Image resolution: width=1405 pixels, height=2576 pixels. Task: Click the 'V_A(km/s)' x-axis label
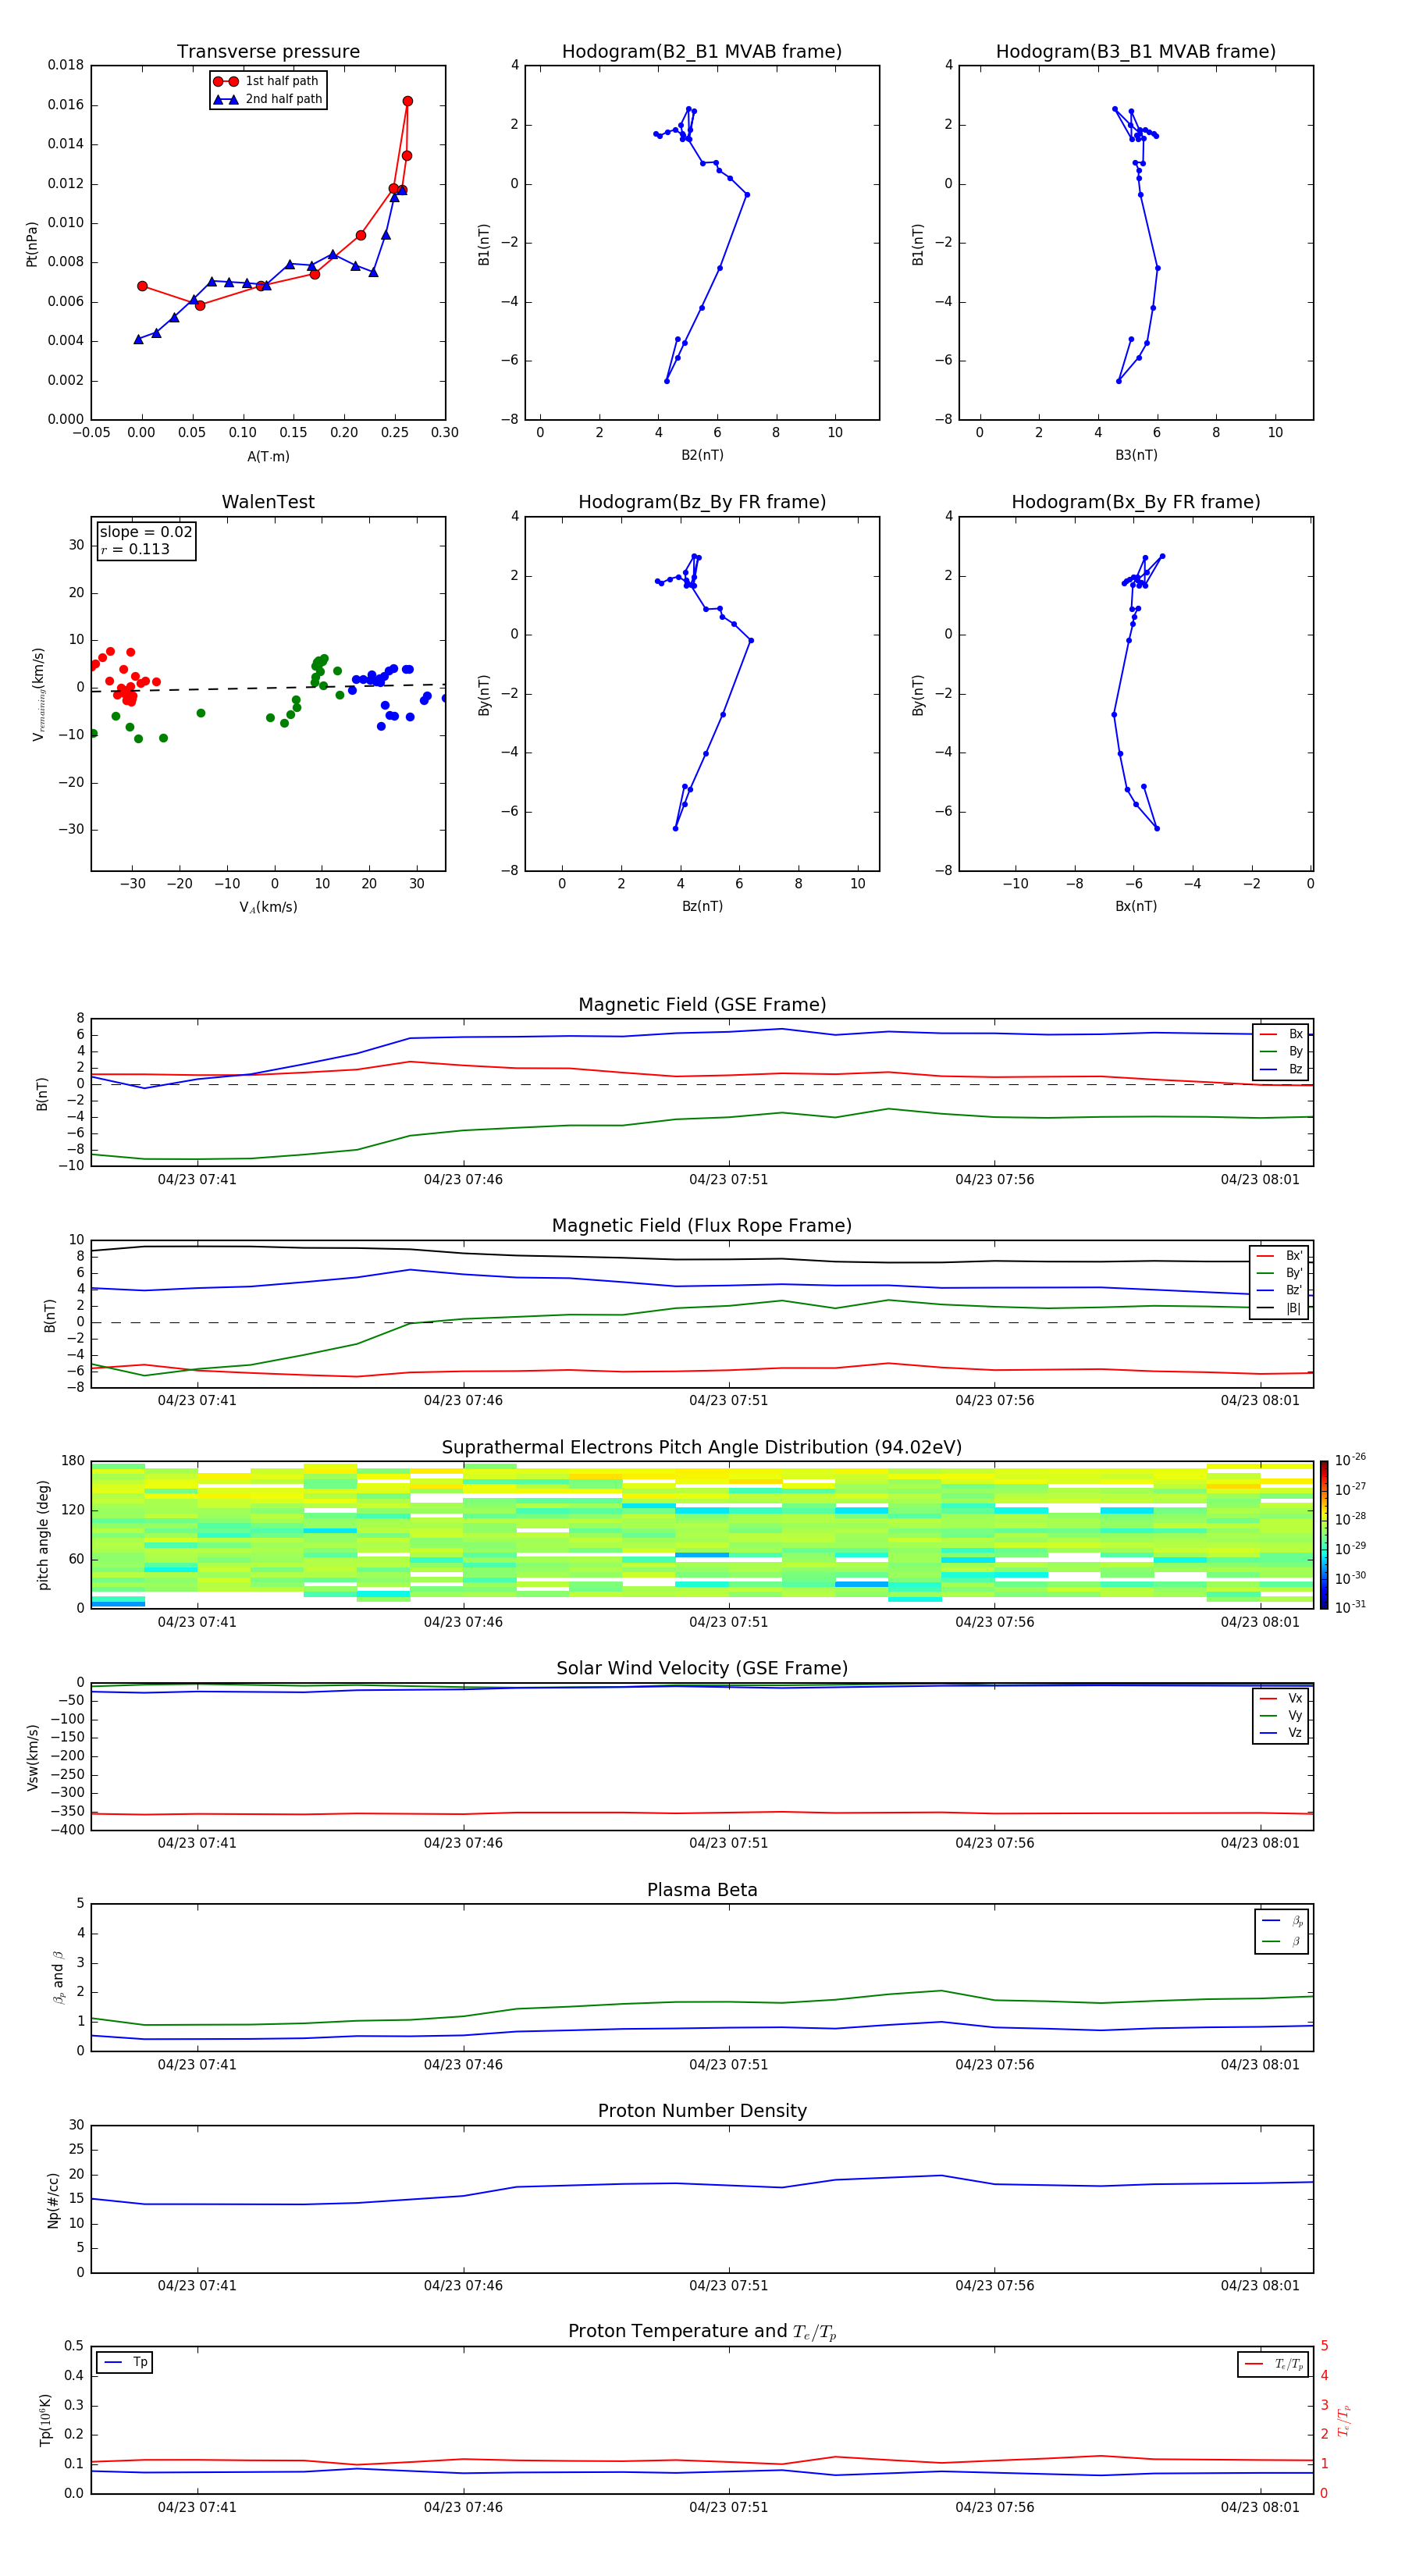point(268,907)
